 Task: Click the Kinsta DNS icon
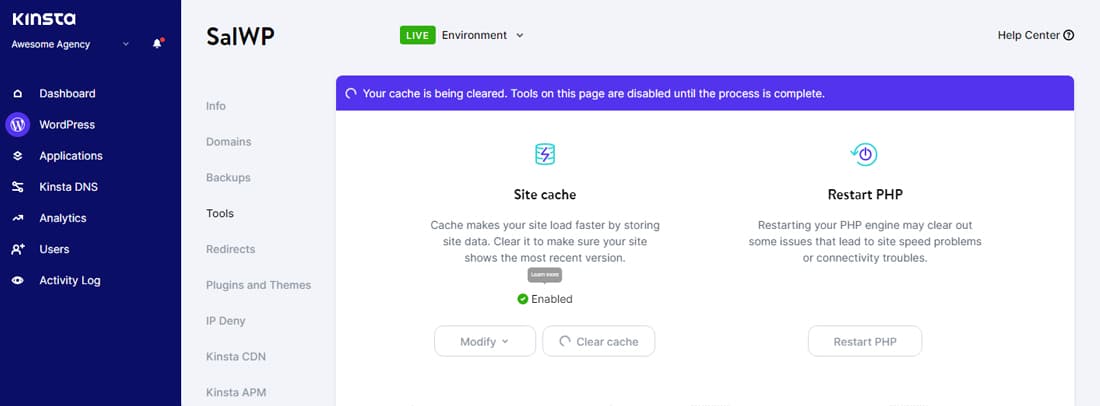[x=17, y=187]
